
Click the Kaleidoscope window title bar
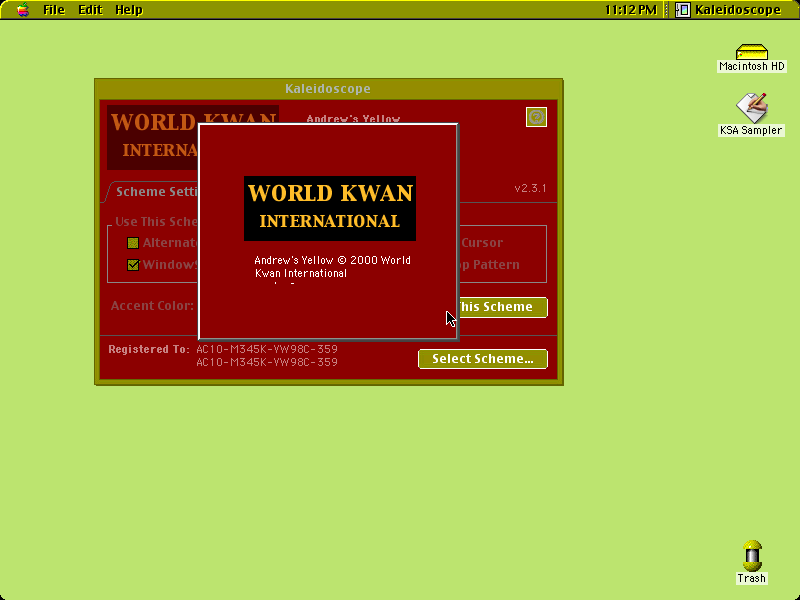click(328, 89)
